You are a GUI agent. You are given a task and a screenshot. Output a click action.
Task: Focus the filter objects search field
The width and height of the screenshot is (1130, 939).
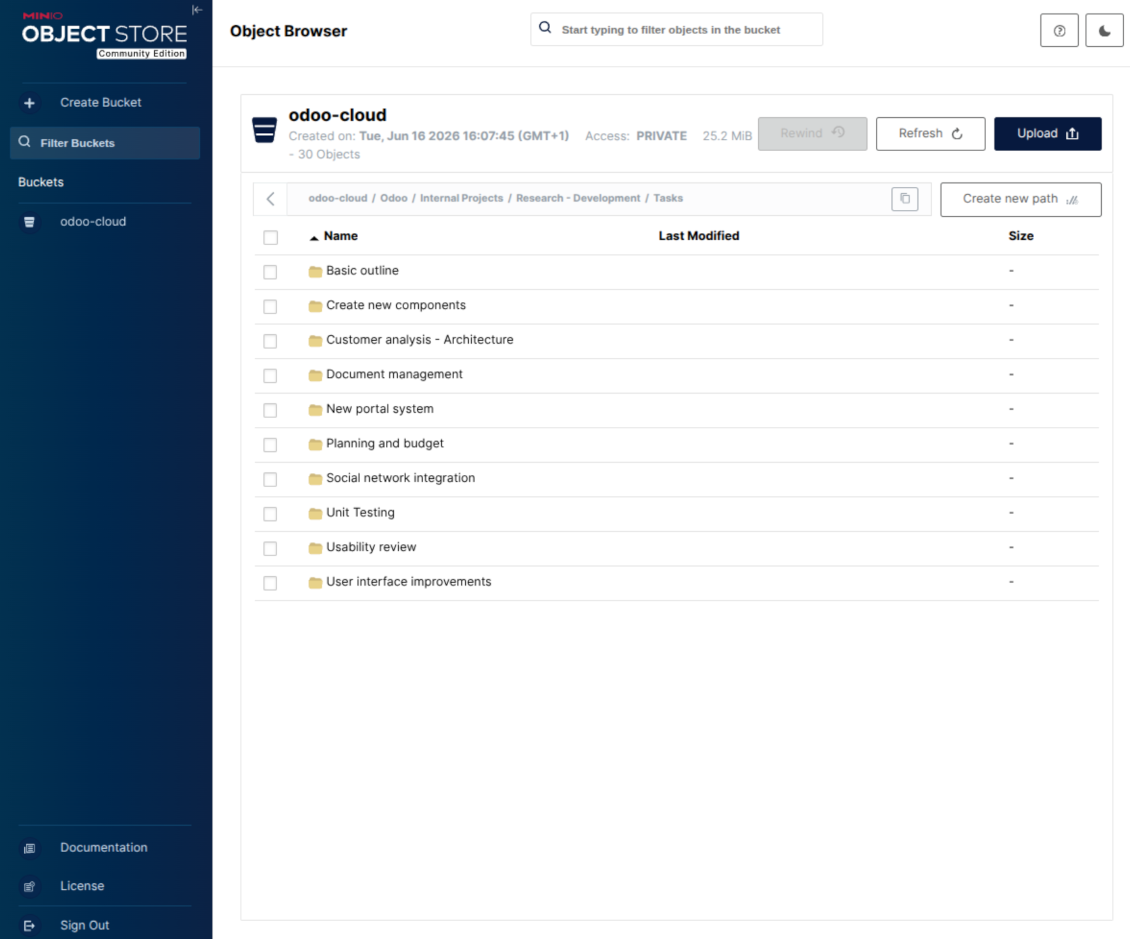(x=676, y=30)
